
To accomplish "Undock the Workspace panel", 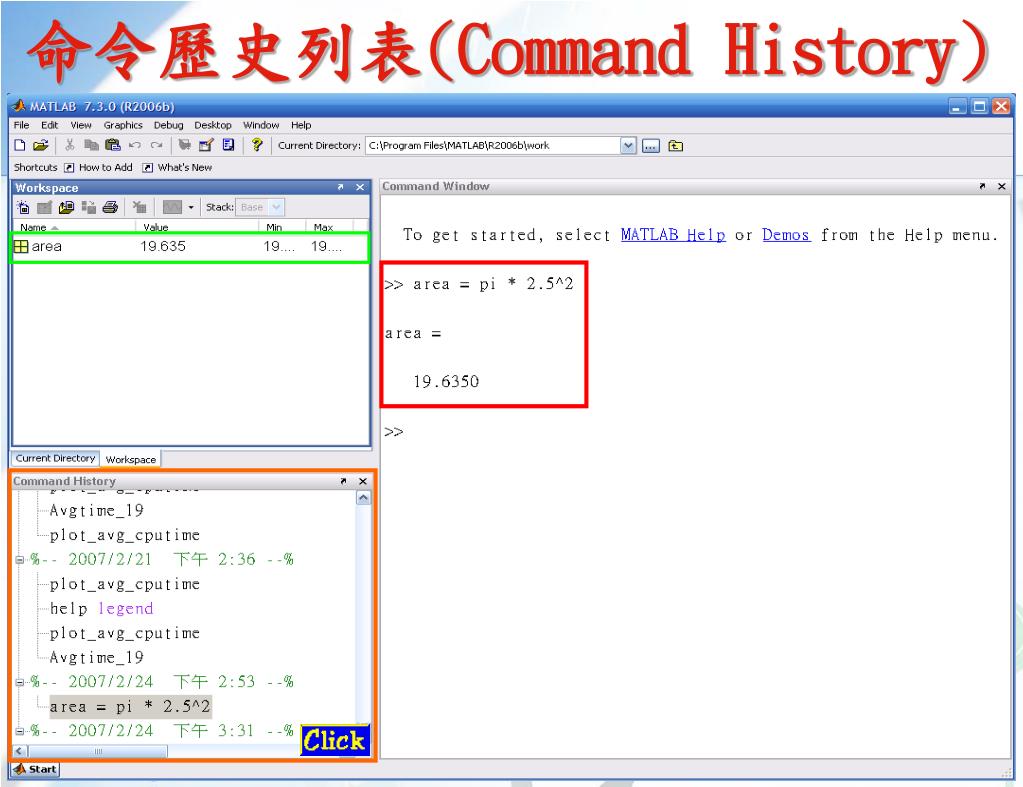I will (x=341, y=188).
